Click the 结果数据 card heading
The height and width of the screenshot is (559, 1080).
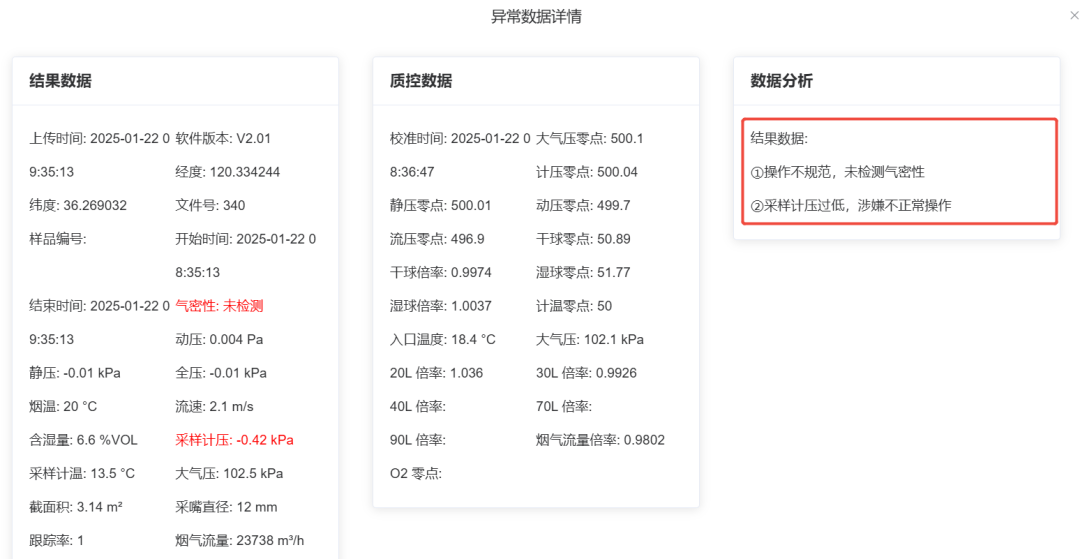(x=60, y=81)
